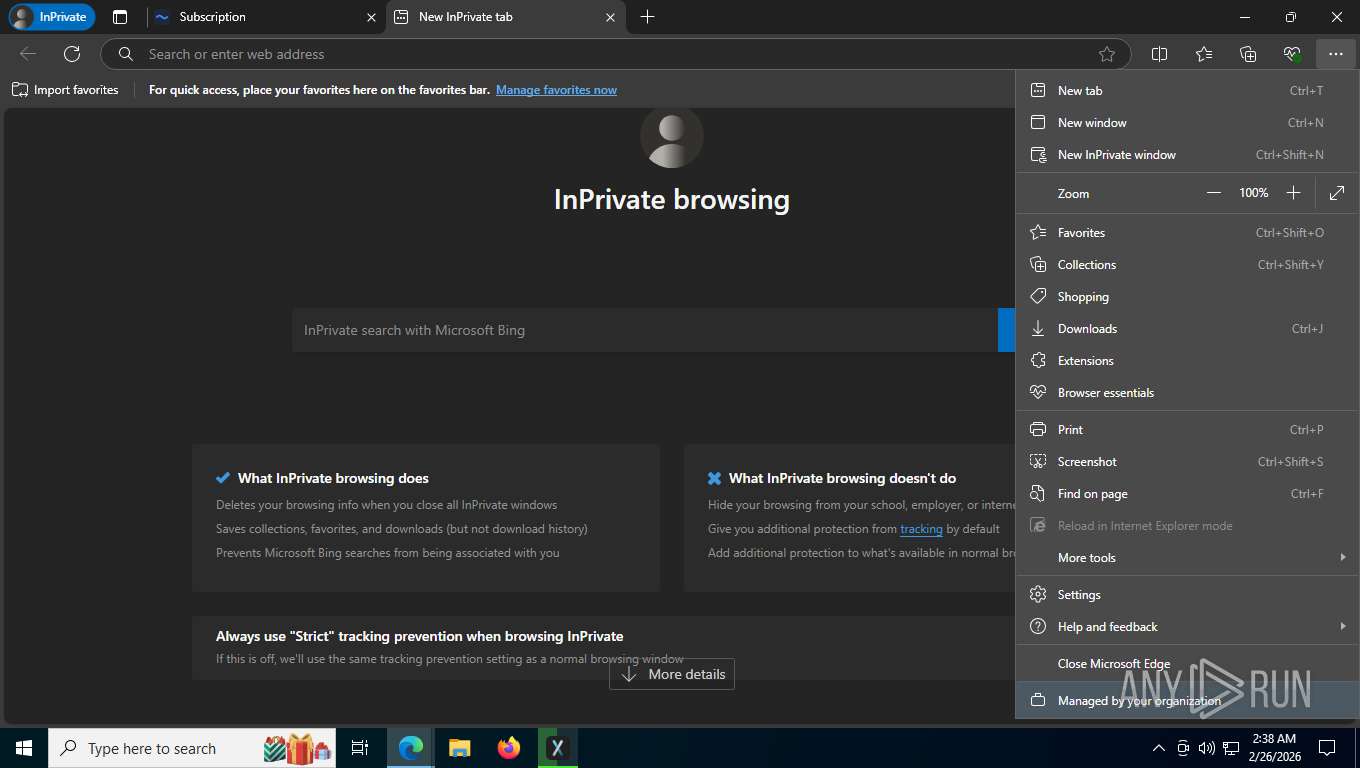Click the Type here to search taskbar box

point(194,748)
